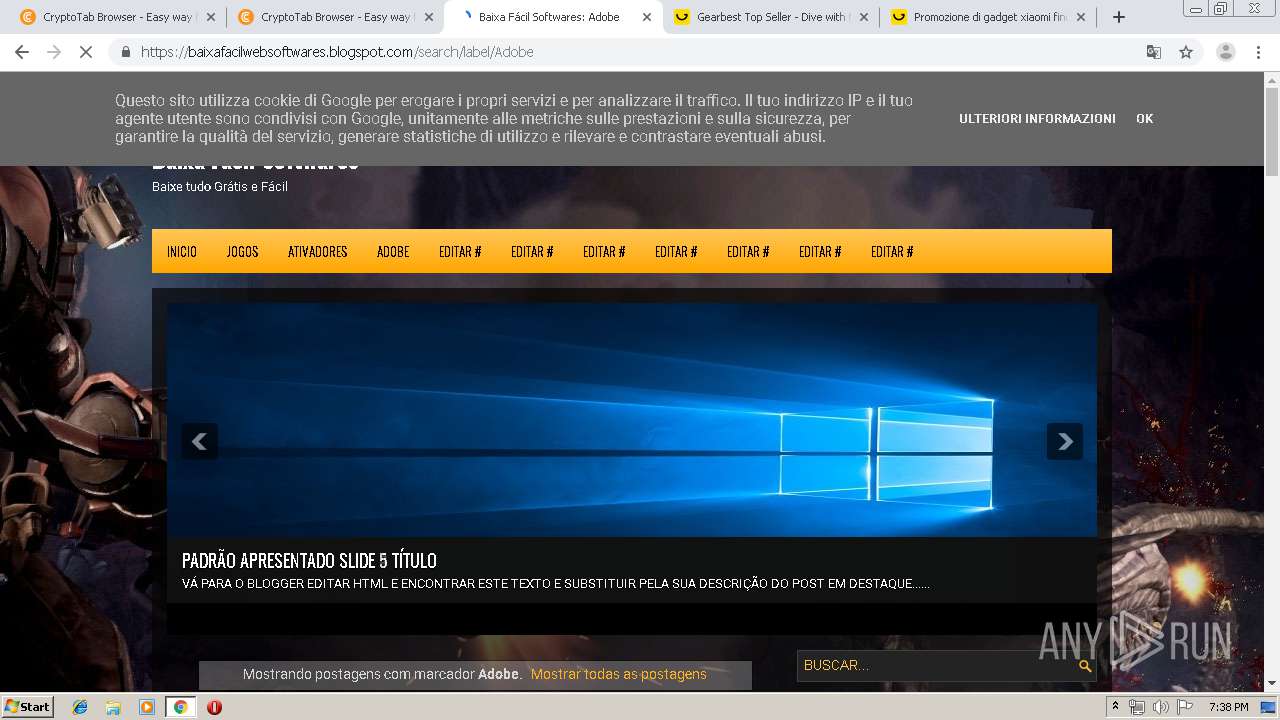Click the BUSCAR search field
This screenshot has width=1280, height=720.
(x=935, y=665)
